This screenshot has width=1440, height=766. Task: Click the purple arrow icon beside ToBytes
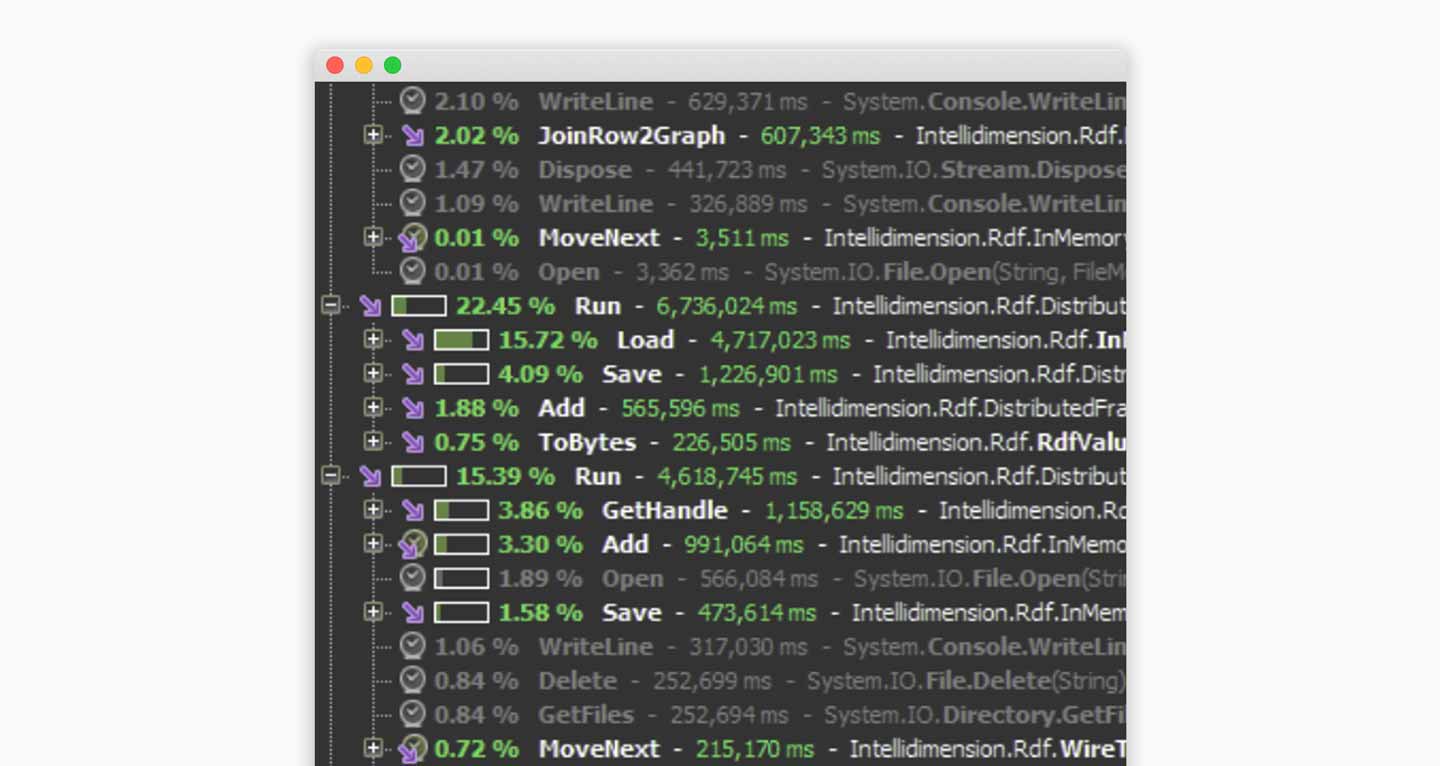point(413,442)
